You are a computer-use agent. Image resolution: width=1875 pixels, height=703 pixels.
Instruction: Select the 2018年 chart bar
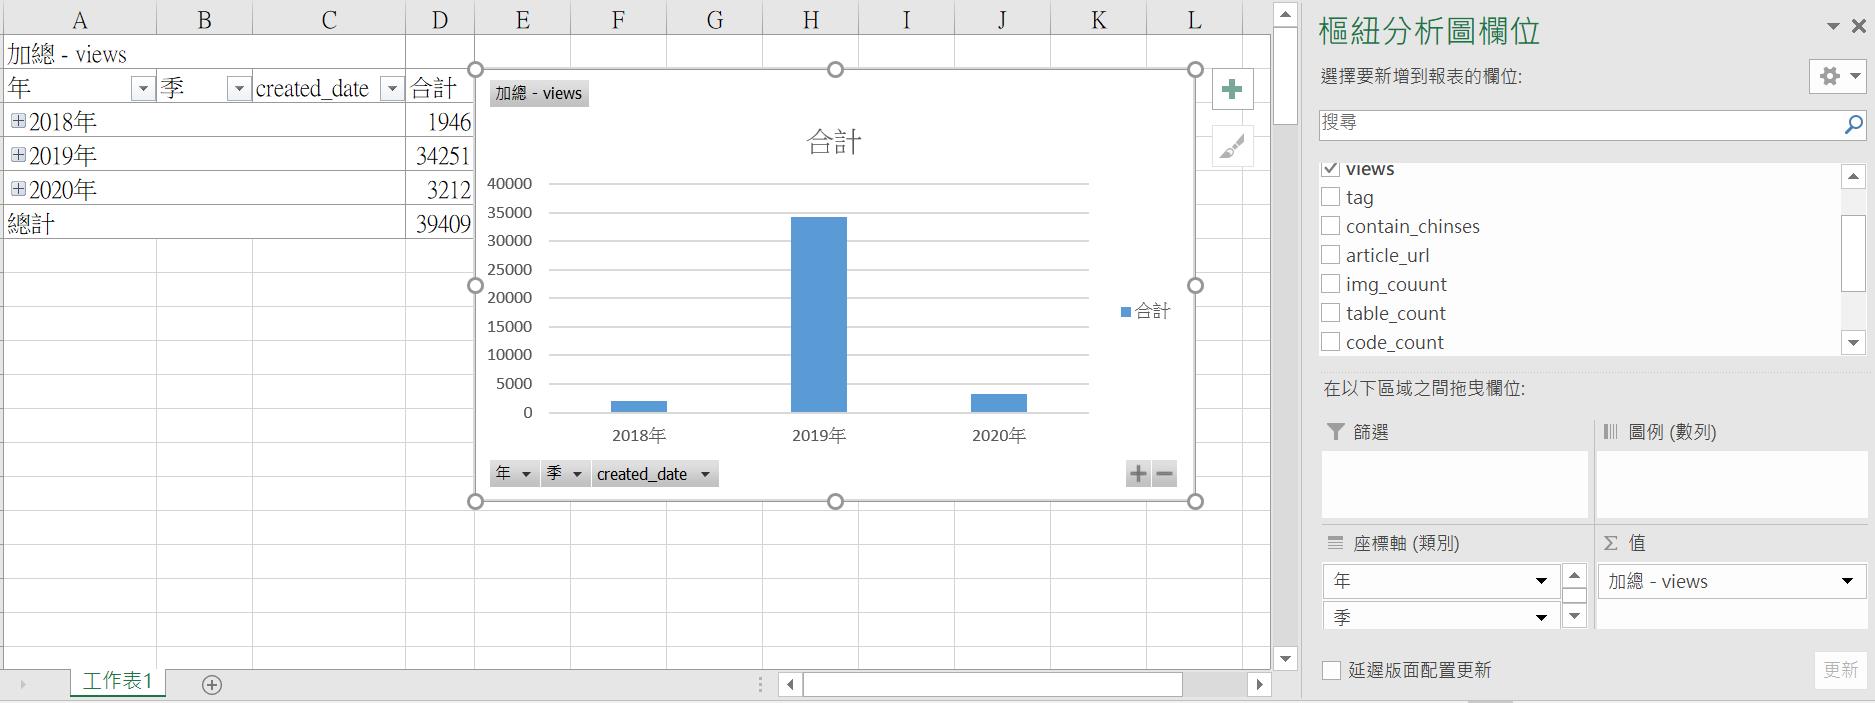coord(639,406)
